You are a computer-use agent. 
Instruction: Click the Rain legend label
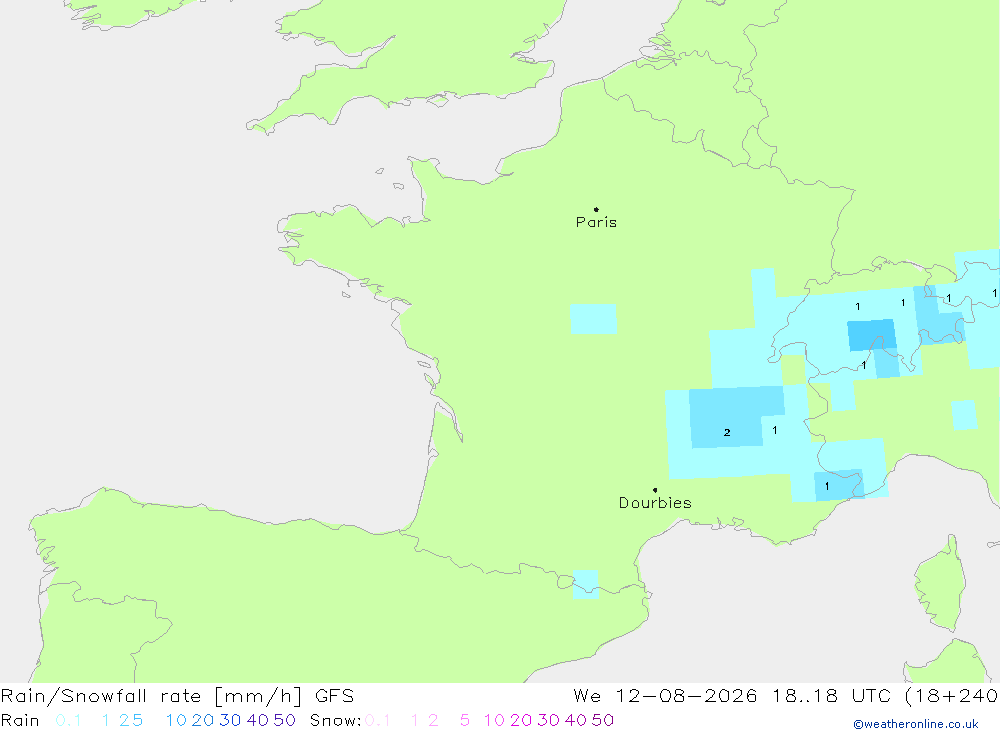(x=20, y=720)
